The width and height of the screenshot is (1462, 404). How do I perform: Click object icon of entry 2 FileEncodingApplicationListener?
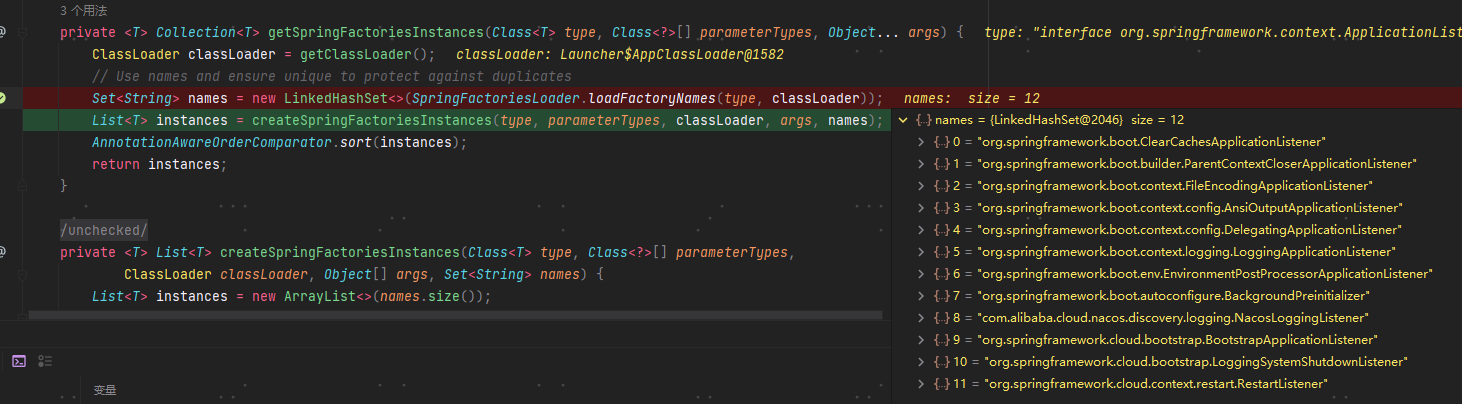pyautogui.click(x=941, y=186)
